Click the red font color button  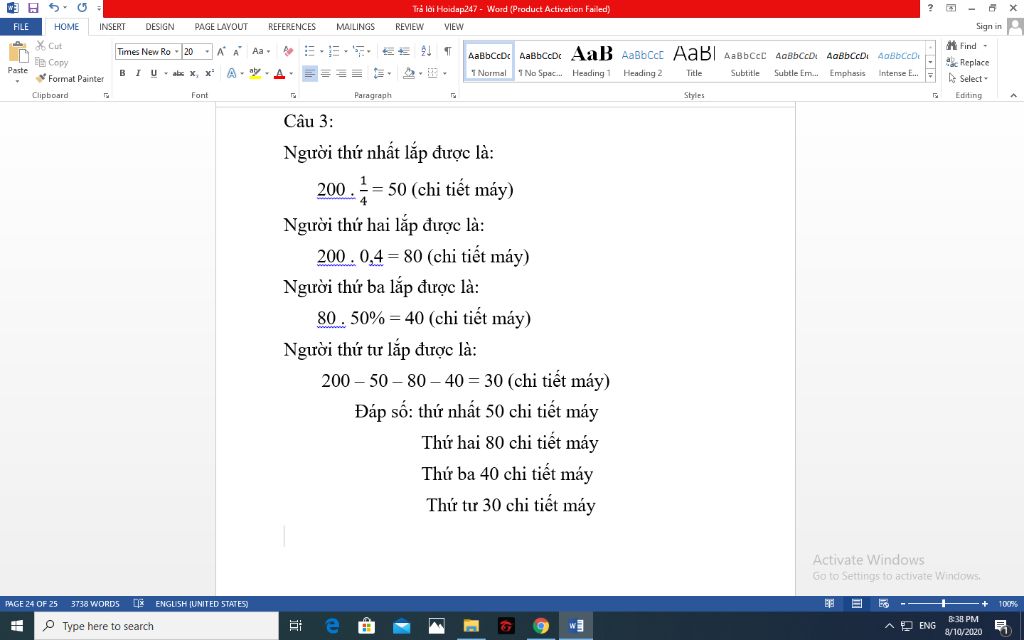280,73
